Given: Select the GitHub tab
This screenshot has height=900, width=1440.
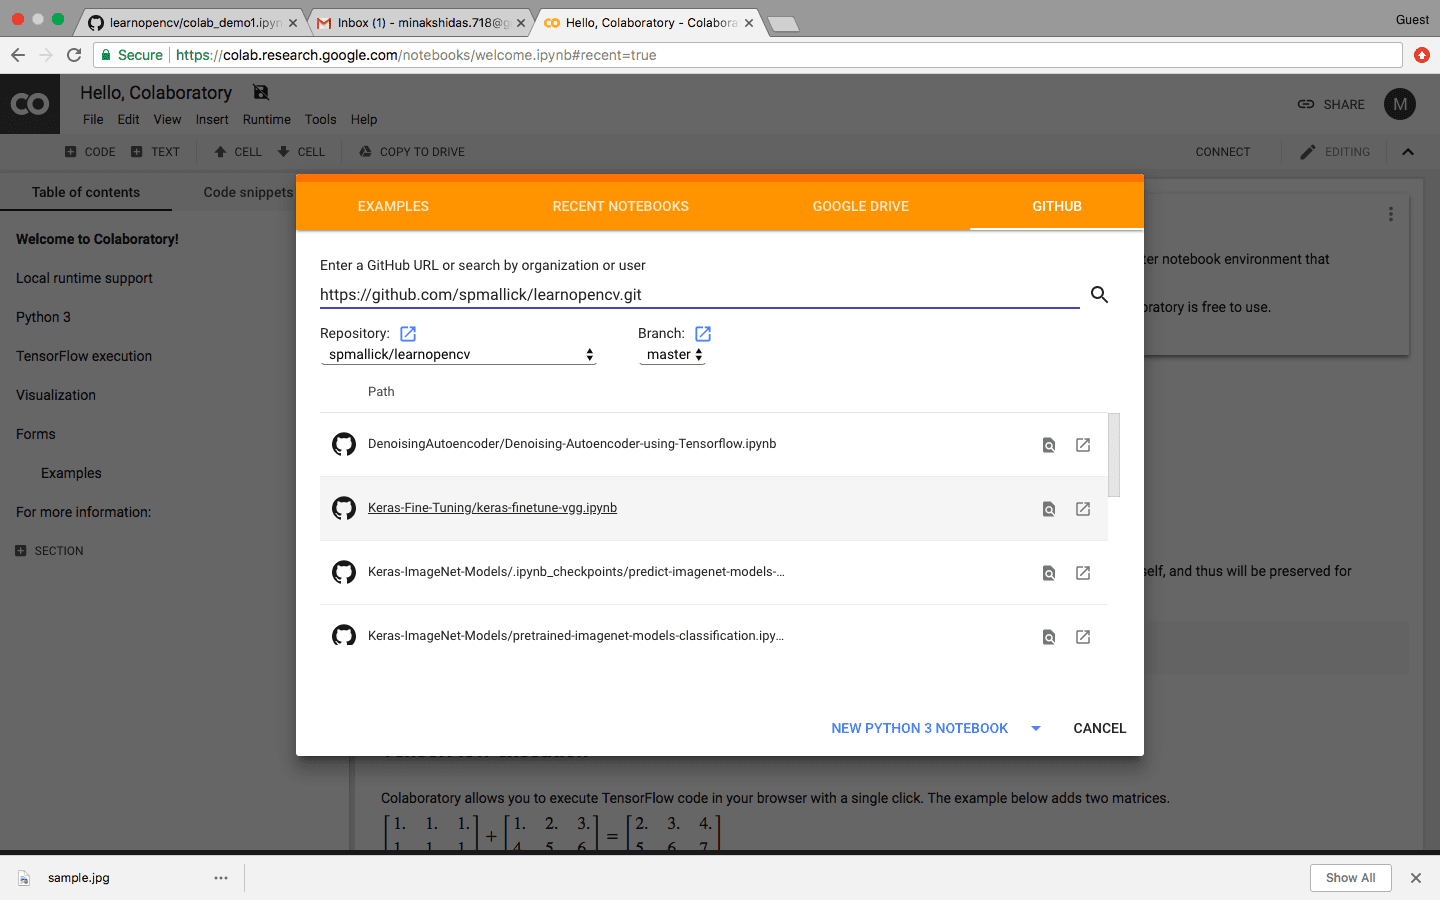Looking at the screenshot, I should [1057, 206].
